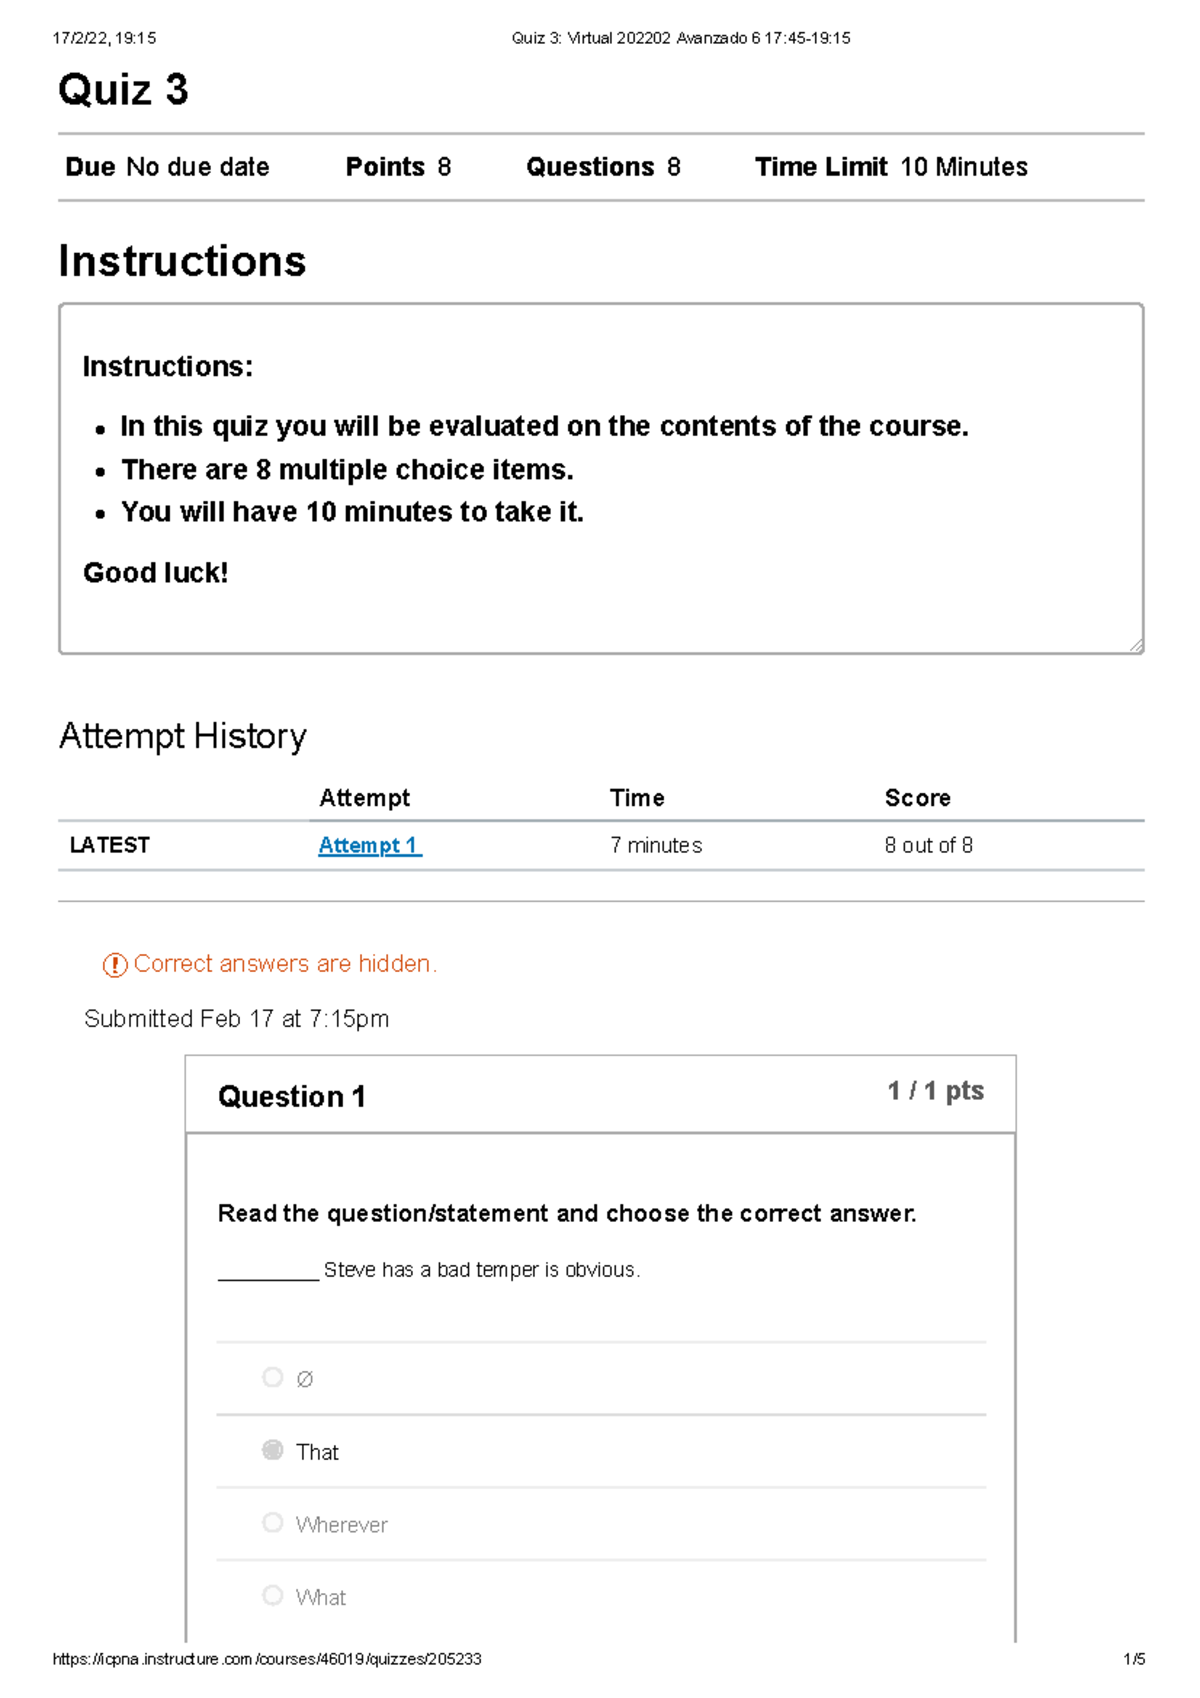Click the Attempt column header
This screenshot has height=1698, width=1200.
click(x=364, y=798)
